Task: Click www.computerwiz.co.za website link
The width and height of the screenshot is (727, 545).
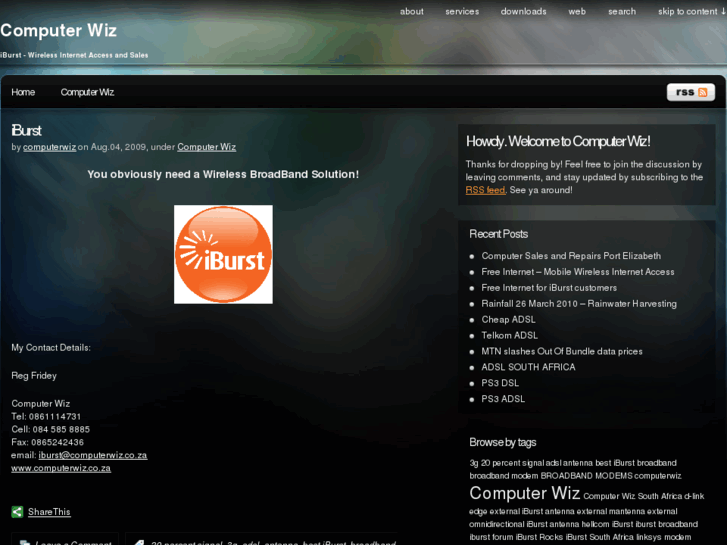Action: pyautogui.click(x=61, y=468)
